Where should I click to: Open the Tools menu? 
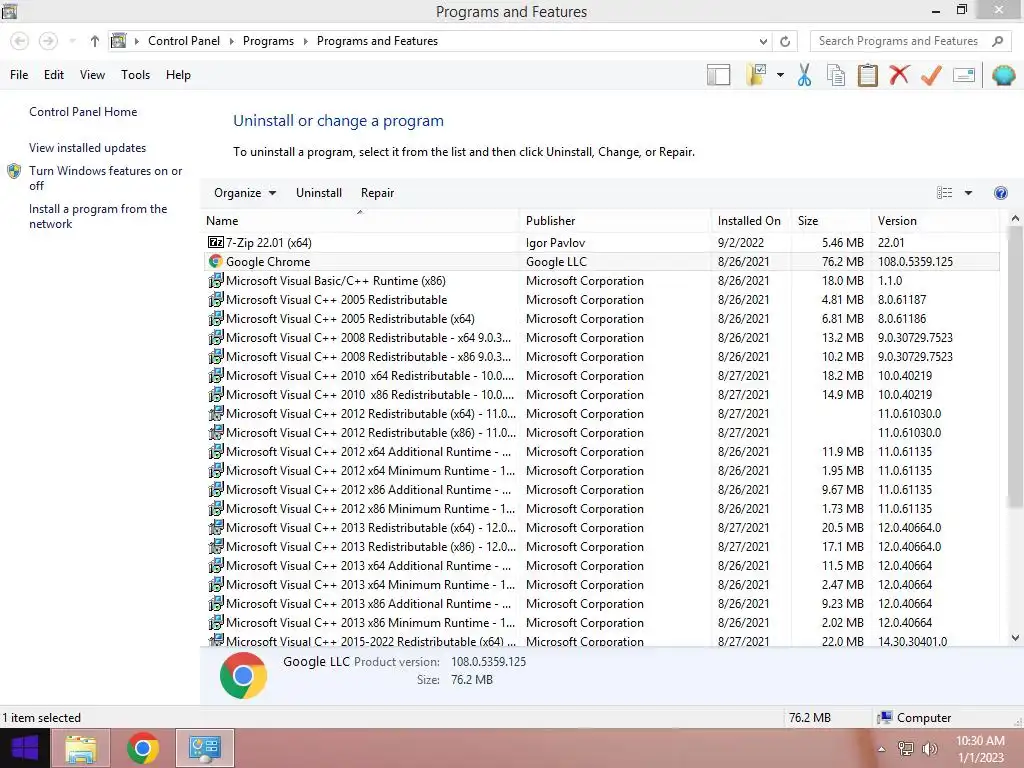135,75
